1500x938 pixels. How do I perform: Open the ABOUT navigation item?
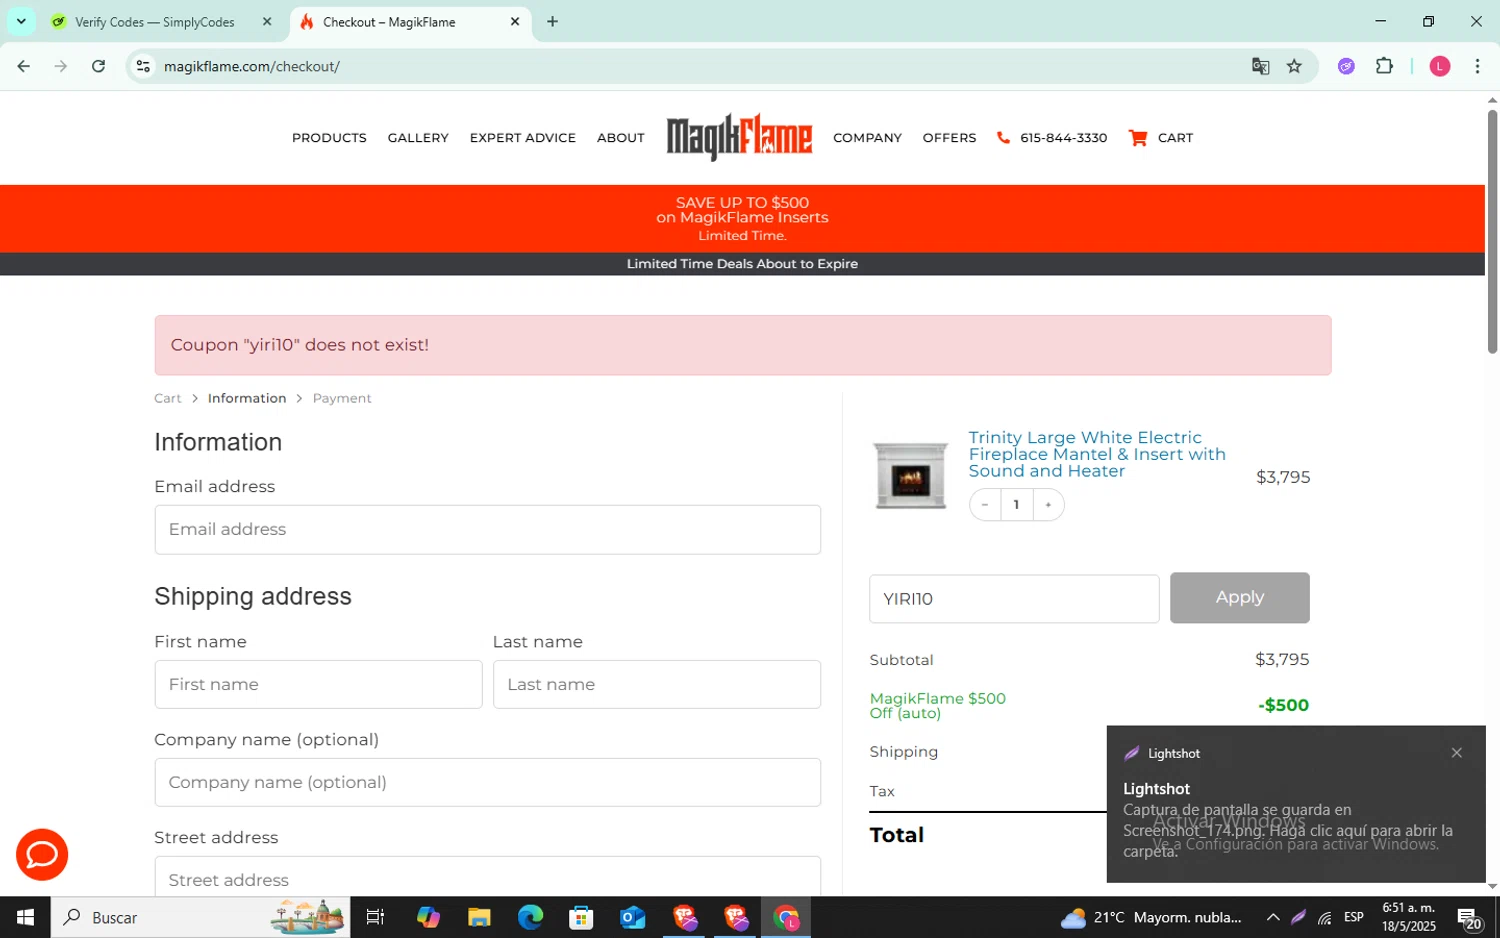point(621,138)
